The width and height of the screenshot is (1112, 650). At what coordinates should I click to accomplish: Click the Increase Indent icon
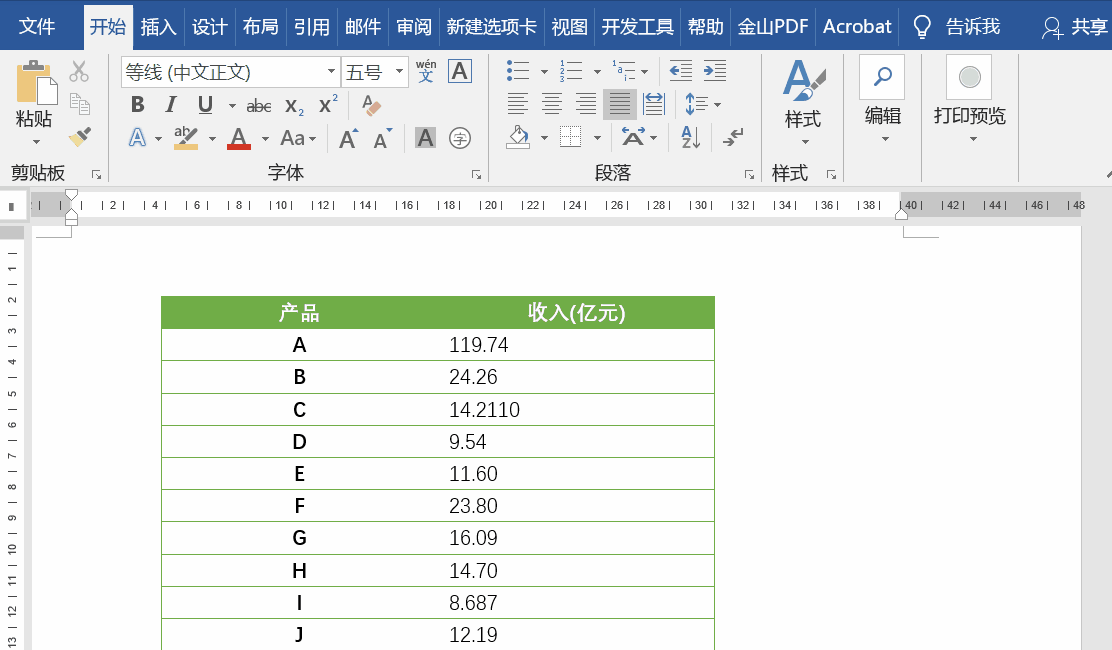[714, 71]
